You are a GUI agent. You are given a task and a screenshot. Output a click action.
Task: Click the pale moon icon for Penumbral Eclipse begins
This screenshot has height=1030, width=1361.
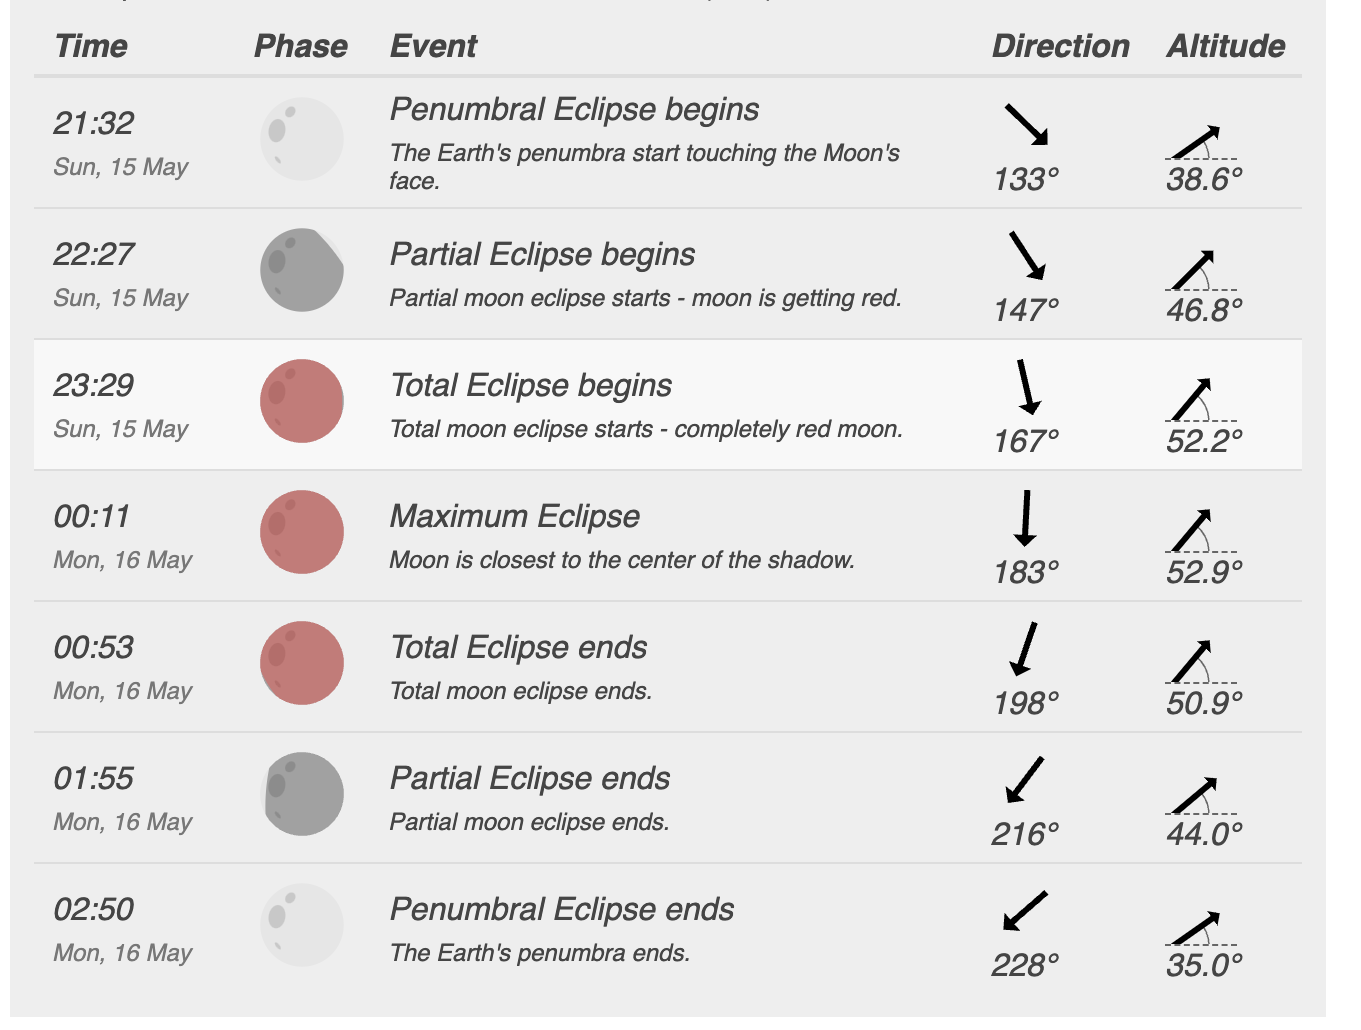tap(302, 139)
